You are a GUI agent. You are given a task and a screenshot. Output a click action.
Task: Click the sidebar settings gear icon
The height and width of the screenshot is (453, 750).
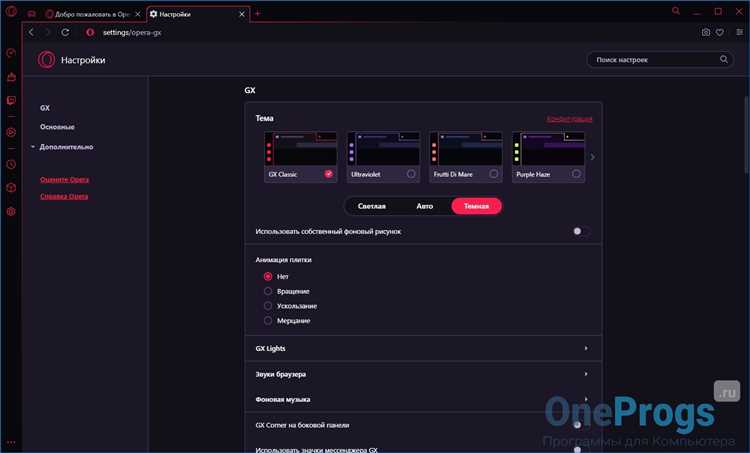tap(11, 211)
